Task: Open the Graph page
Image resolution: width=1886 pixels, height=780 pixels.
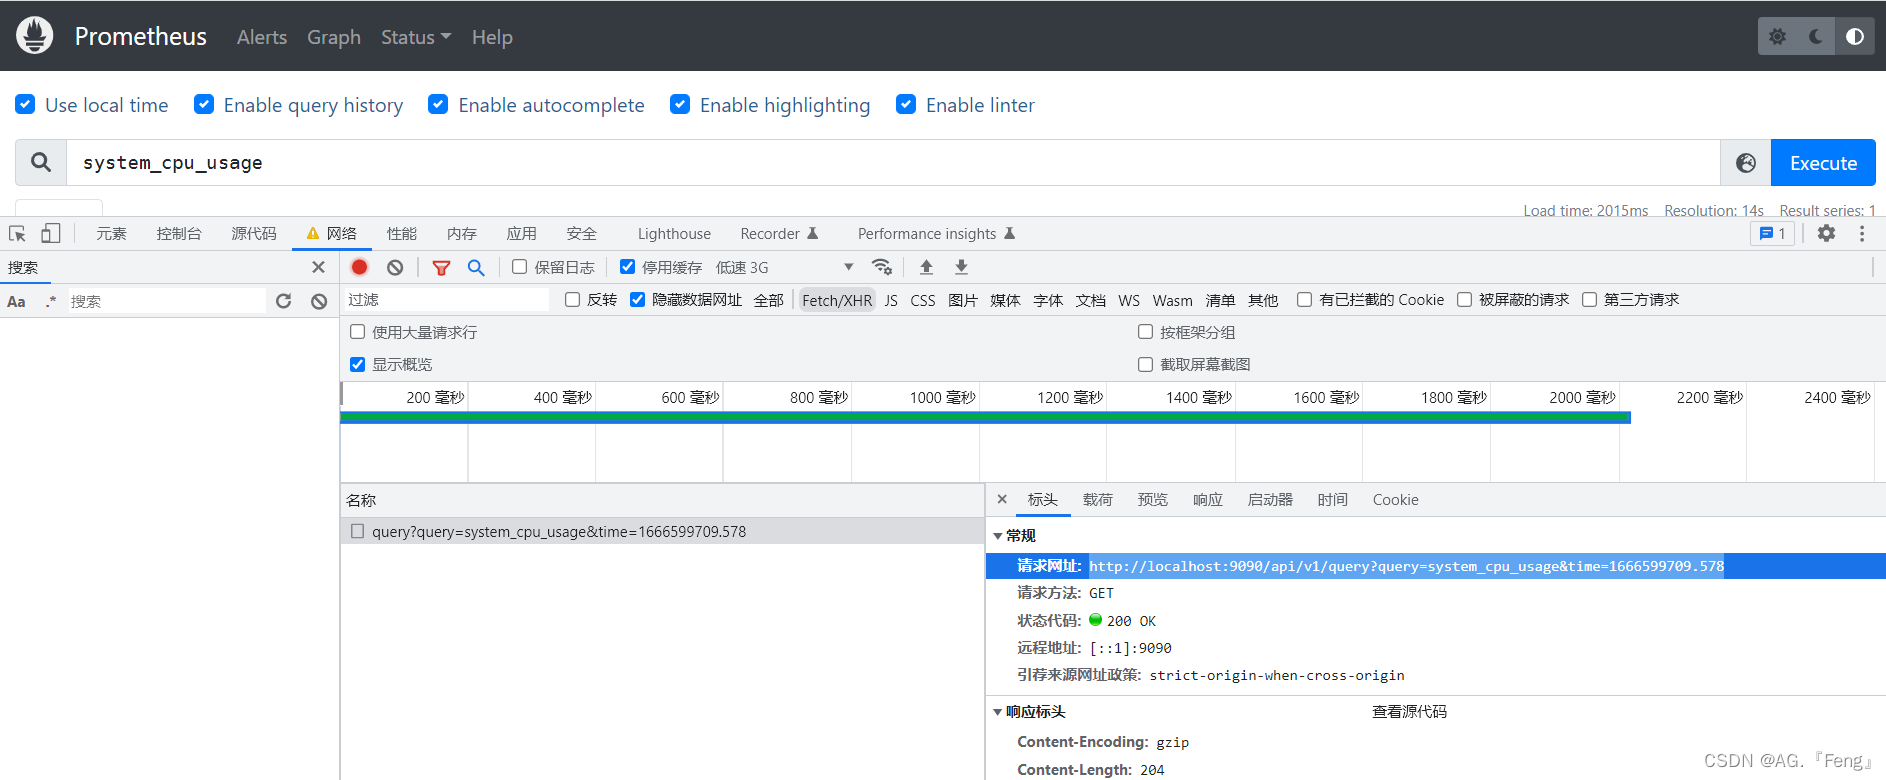Action: tap(334, 37)
